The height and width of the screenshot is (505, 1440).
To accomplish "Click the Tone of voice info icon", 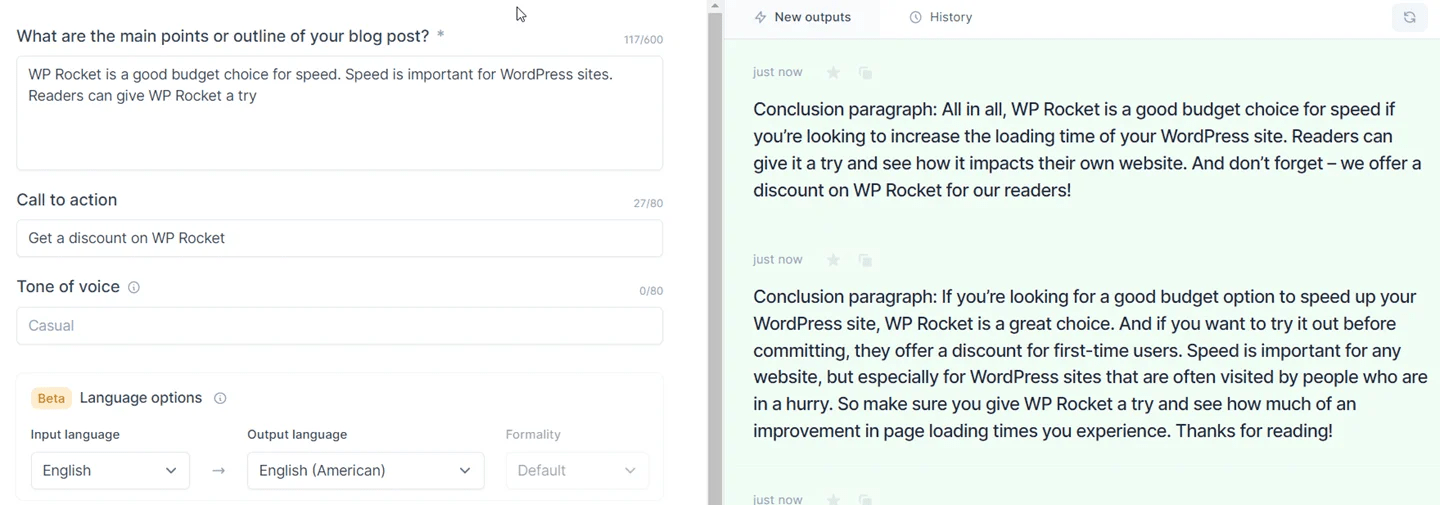I will click(134, 287).
